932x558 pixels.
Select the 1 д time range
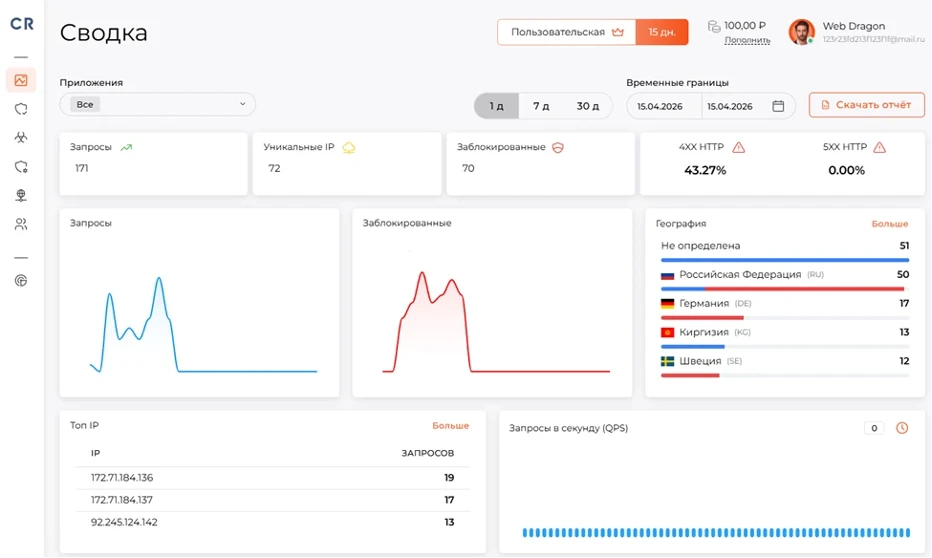(x=496, y=106)
